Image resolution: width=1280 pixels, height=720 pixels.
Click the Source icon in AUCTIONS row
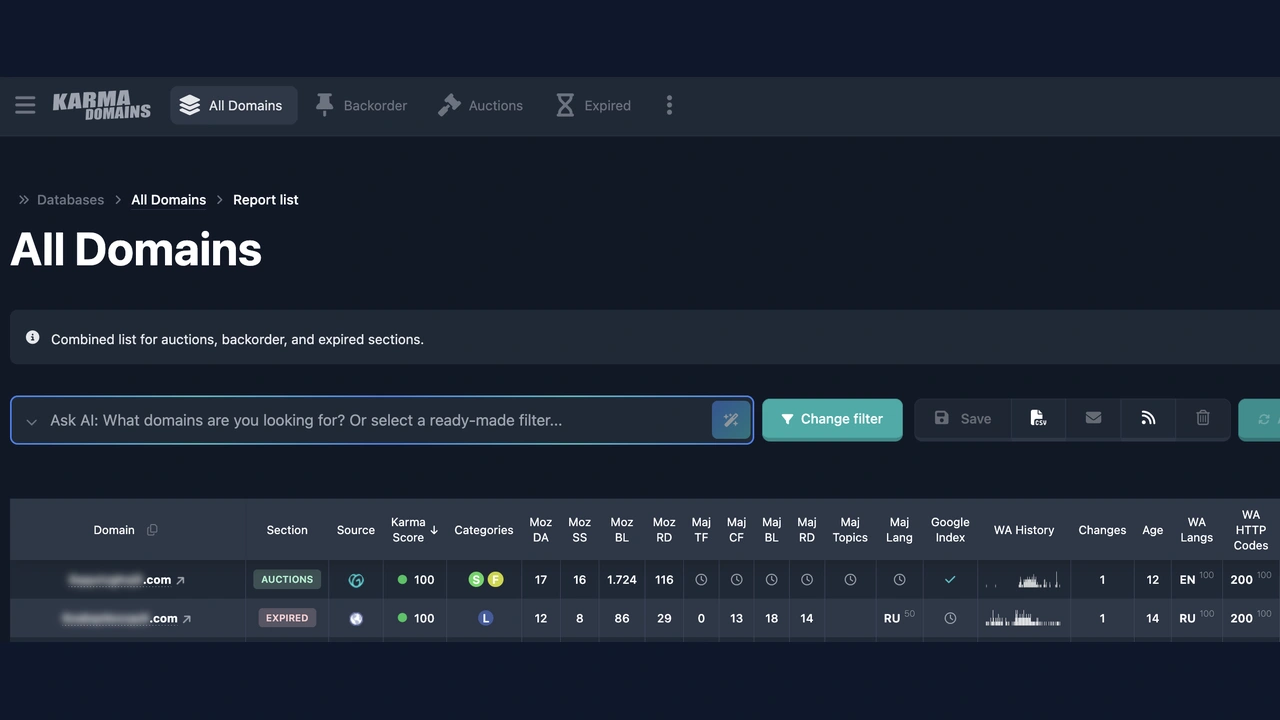coord(356,580)
